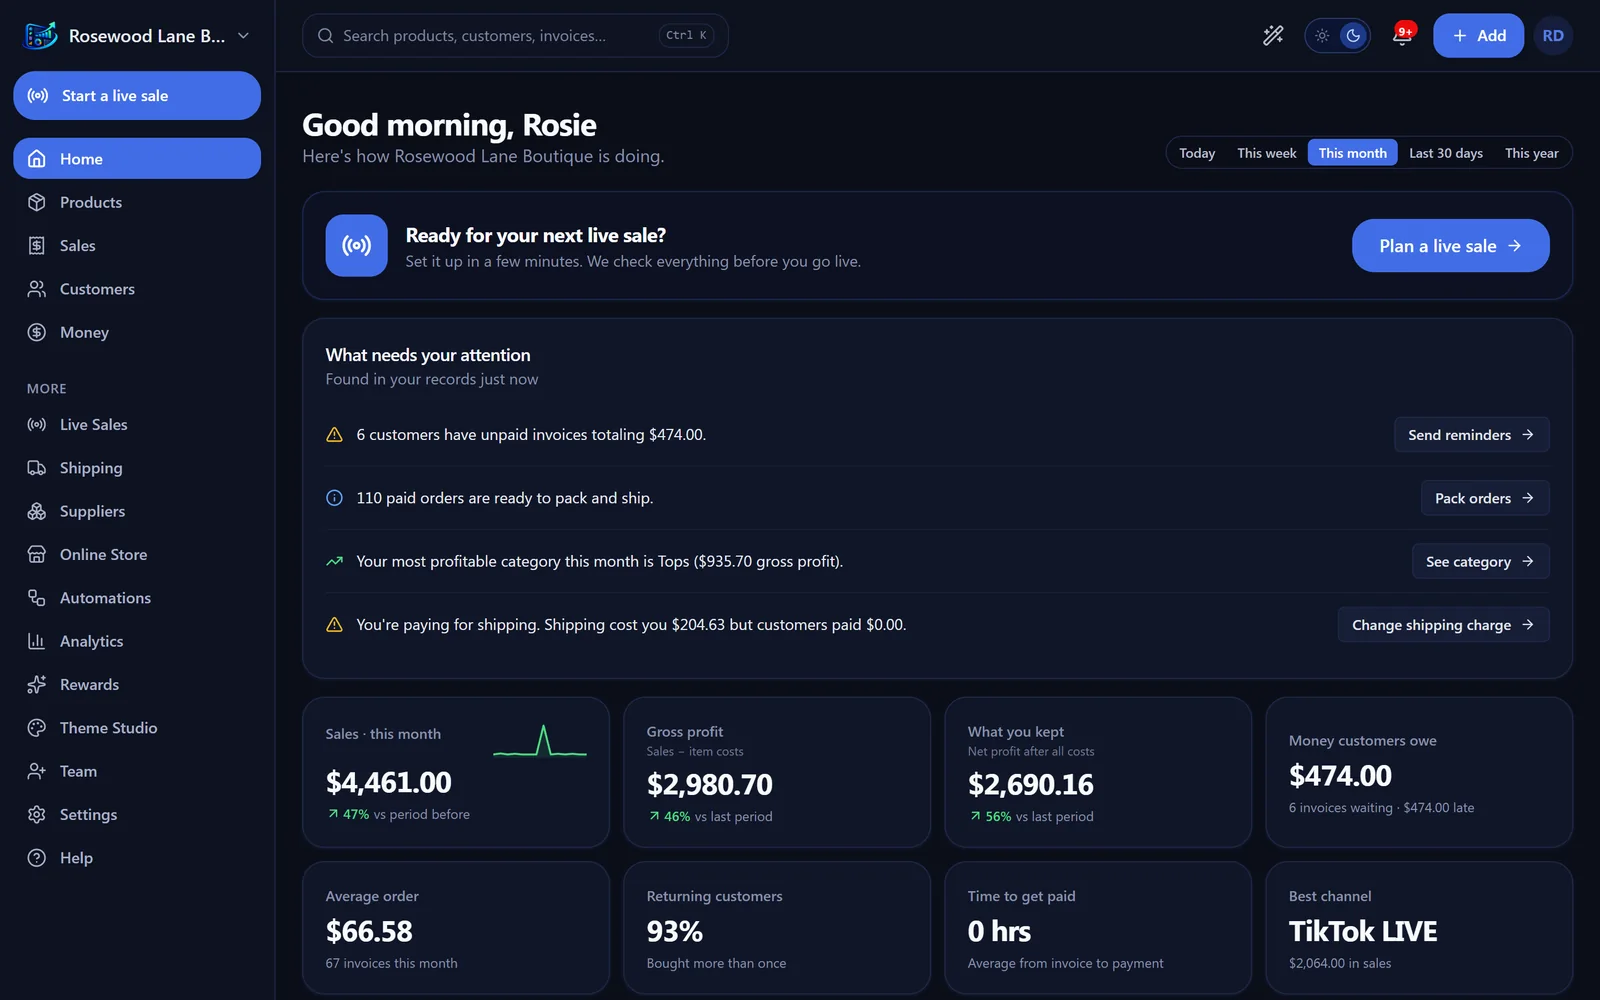
Task: Switch to dark mode moon icon
Action: pyautogui.click(x=1353, y=36)
